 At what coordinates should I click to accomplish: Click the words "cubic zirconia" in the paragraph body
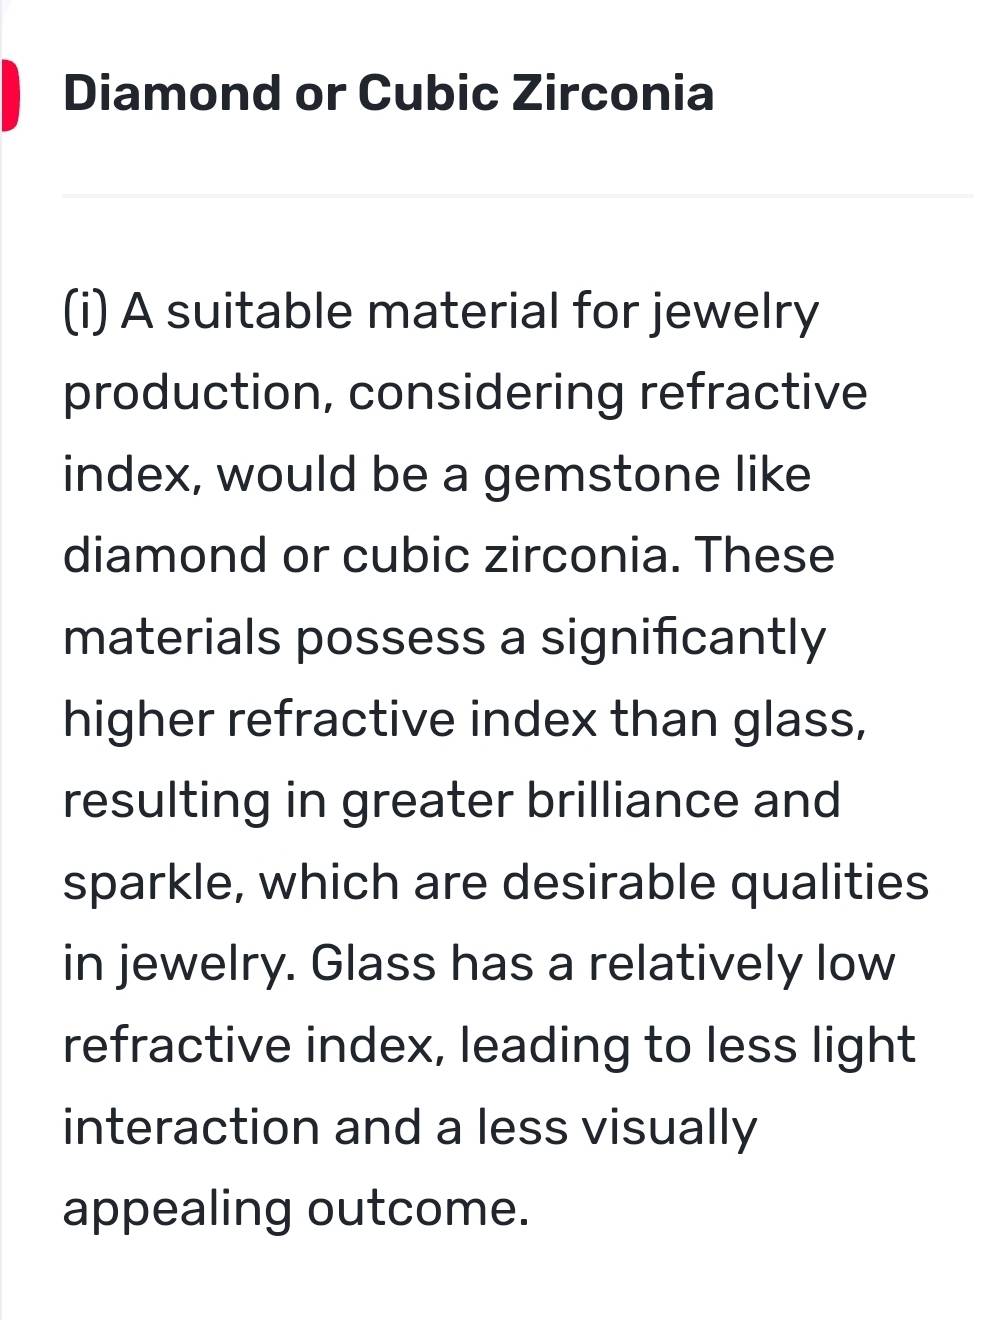[505, 555]
